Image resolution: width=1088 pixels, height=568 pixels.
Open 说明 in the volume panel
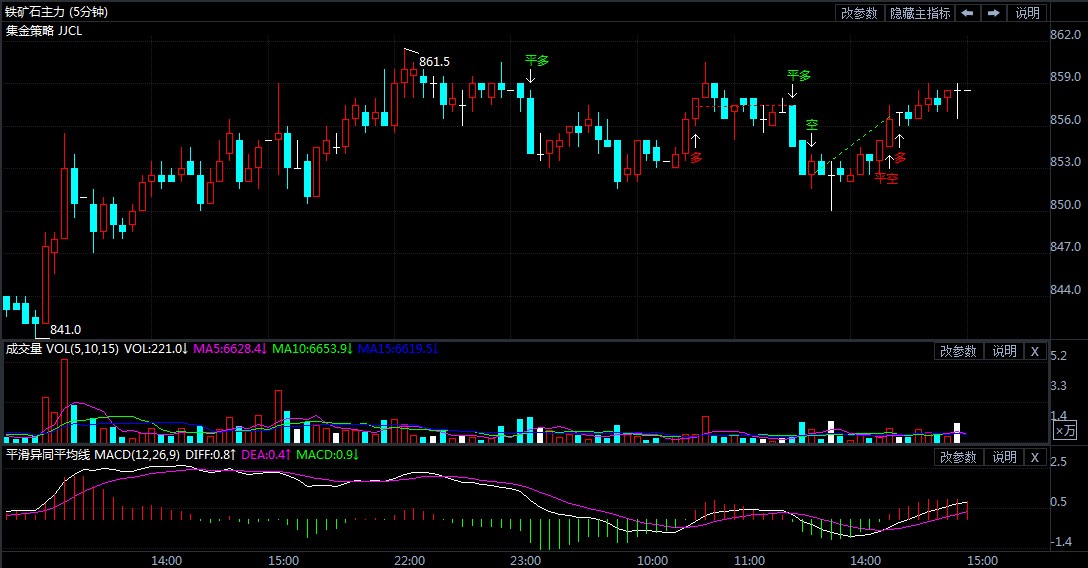click(1003, 351)
